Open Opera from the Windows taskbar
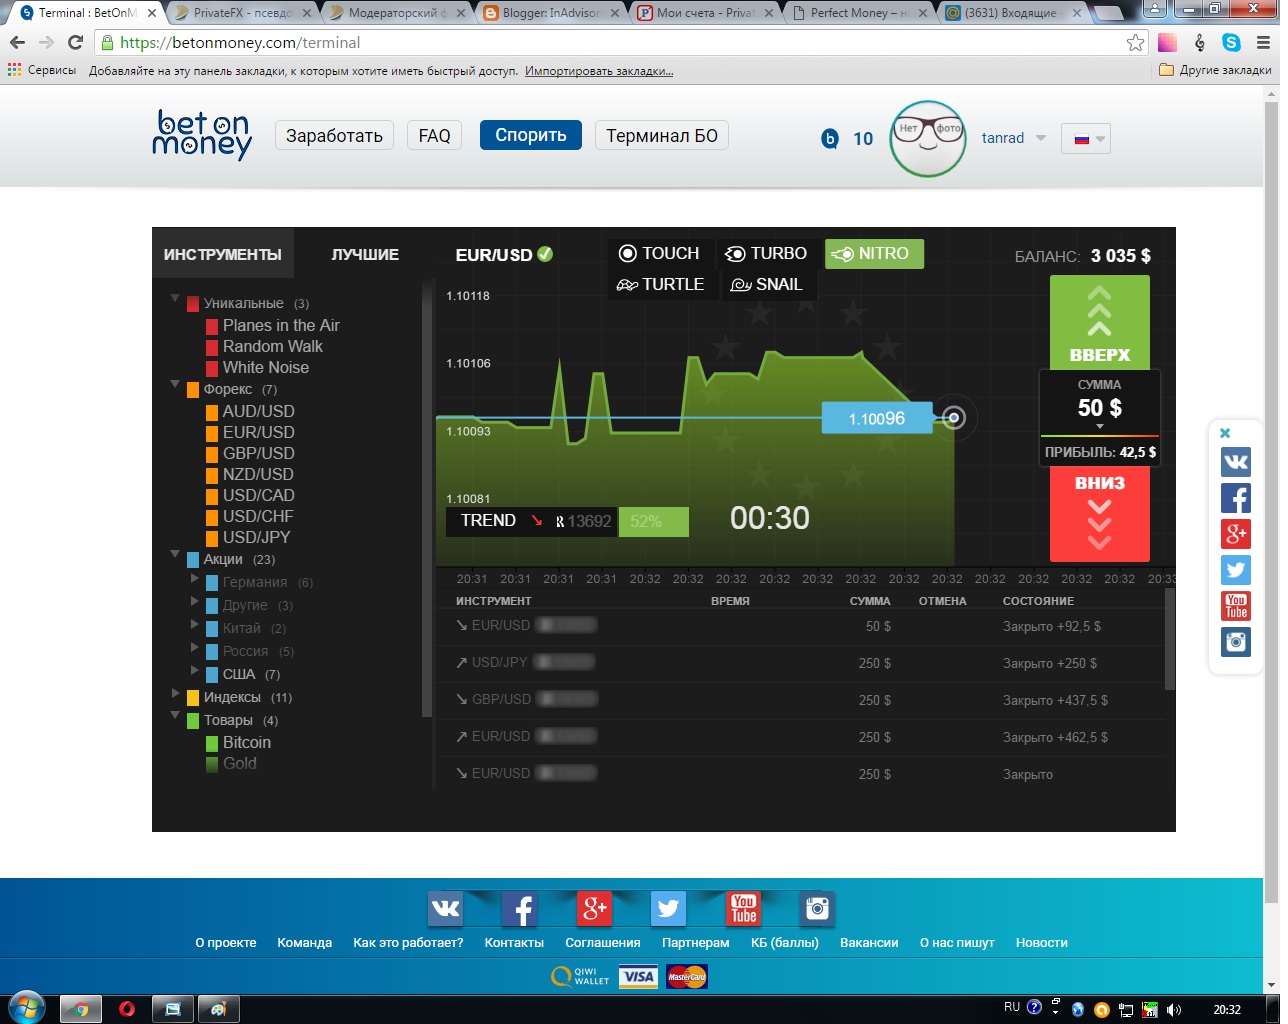 pos(127,1009)
